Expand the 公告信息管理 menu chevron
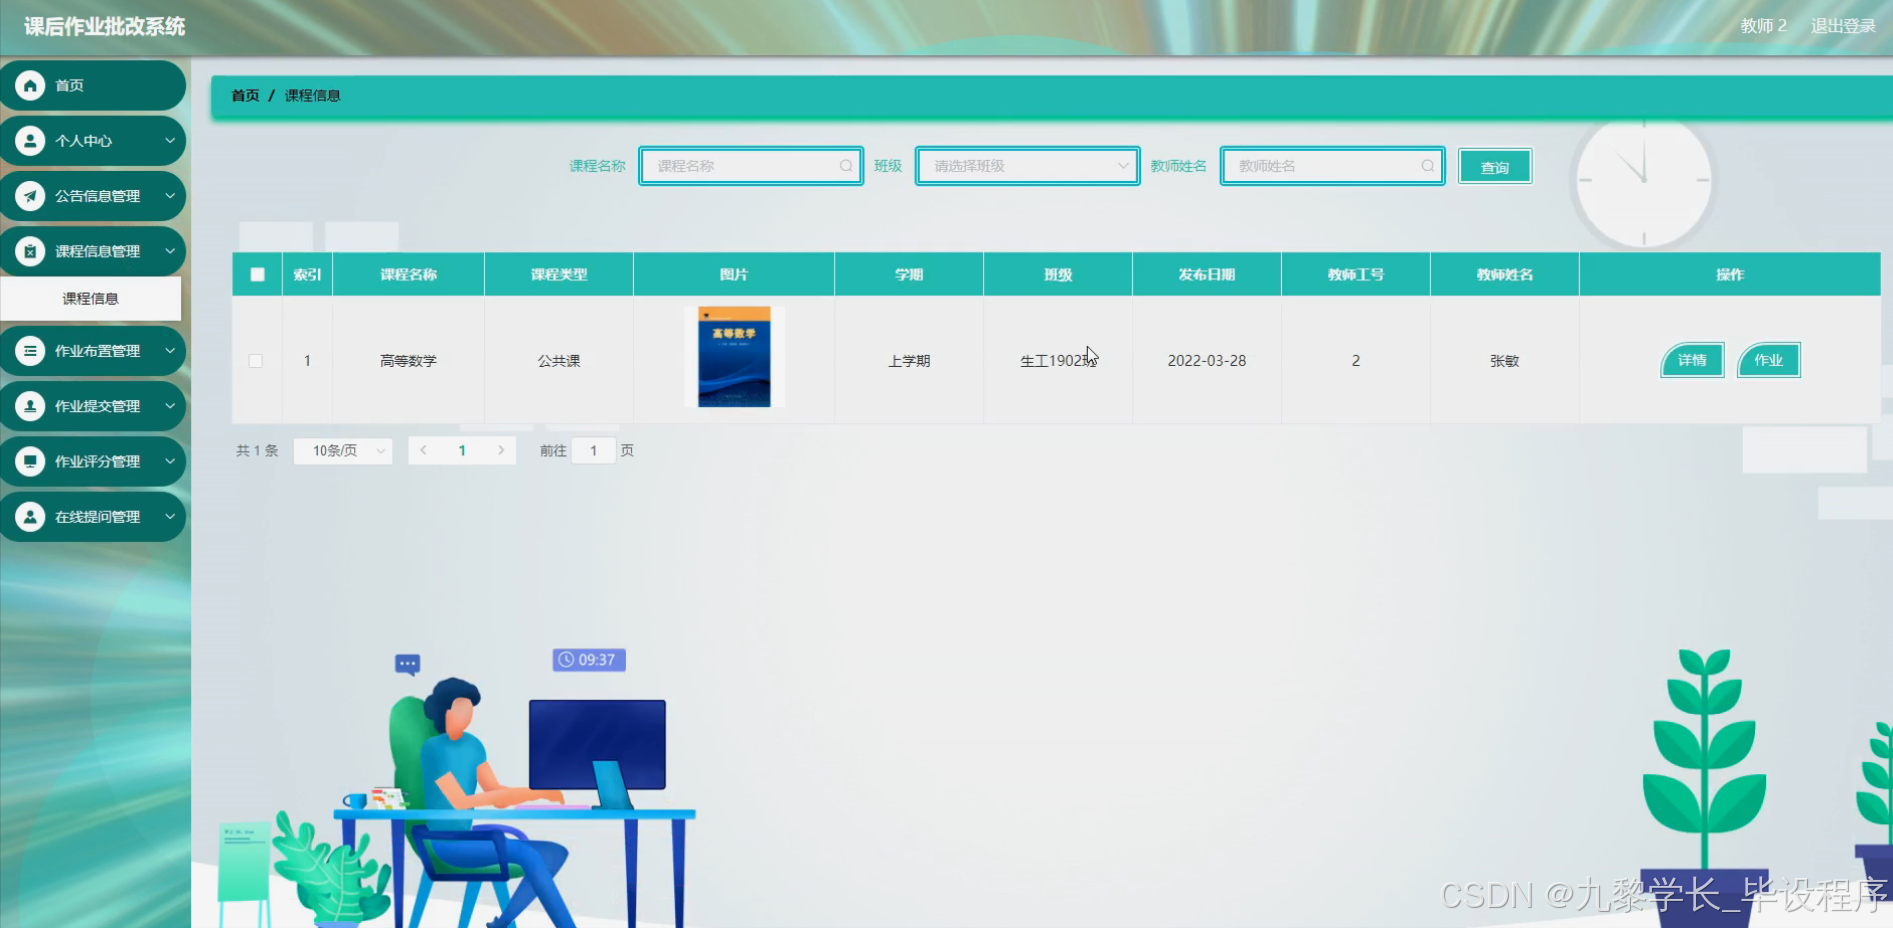The image size is (1893, 928). tap(170, 196)
